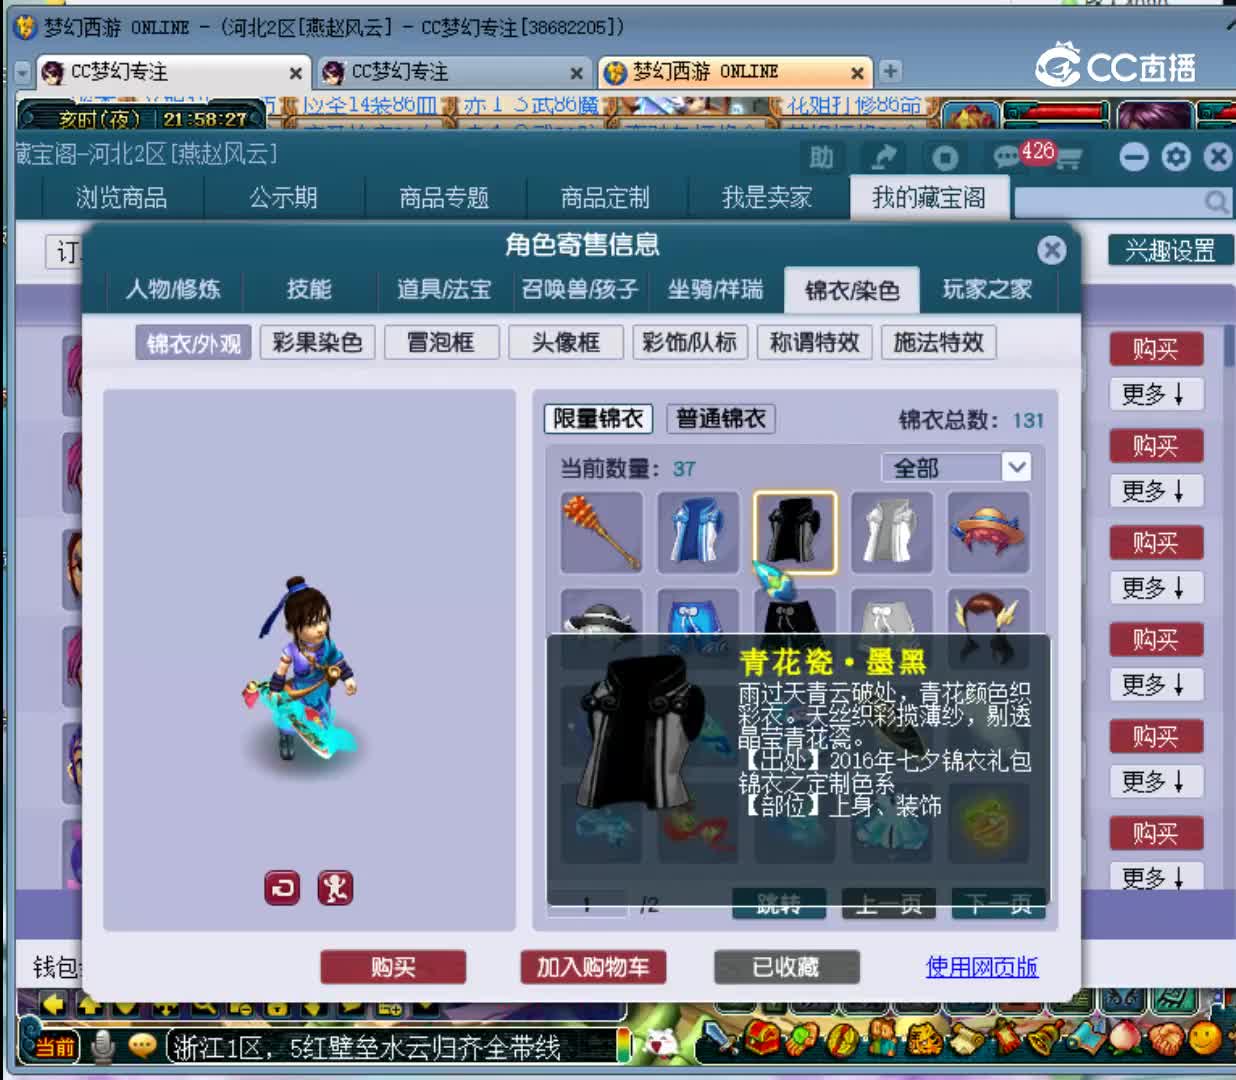
Task: Switch to 召唤兽/孩子 tab
Action: 580,289
